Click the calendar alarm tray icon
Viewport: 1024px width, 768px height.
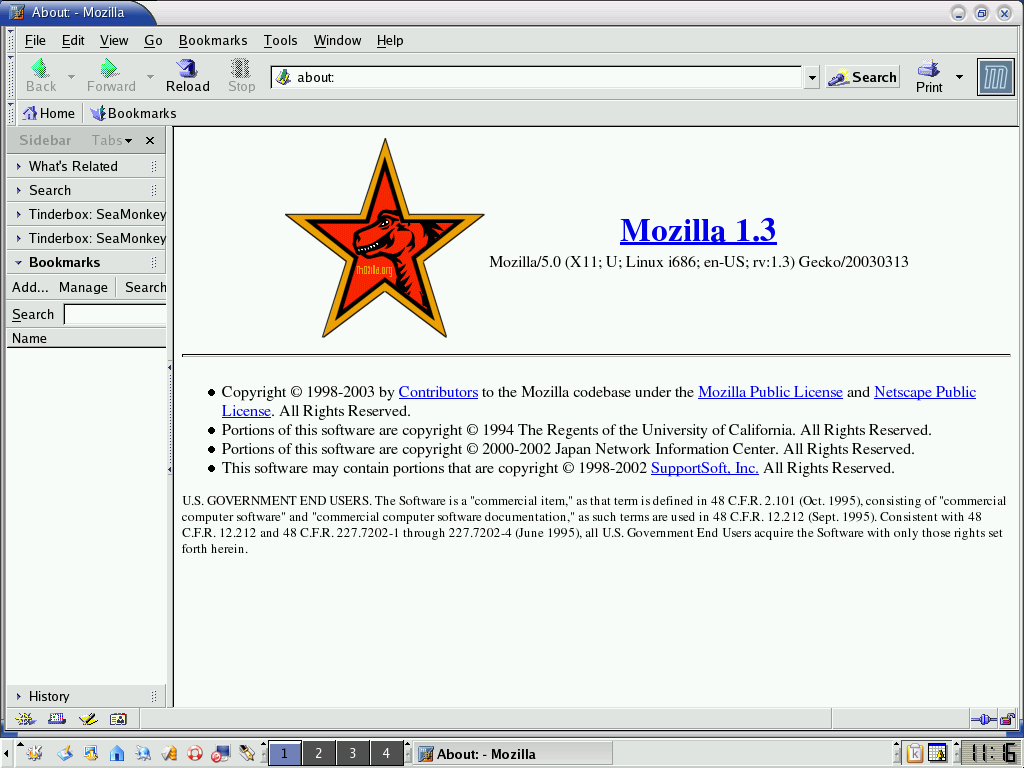click(x=938, y=753)
